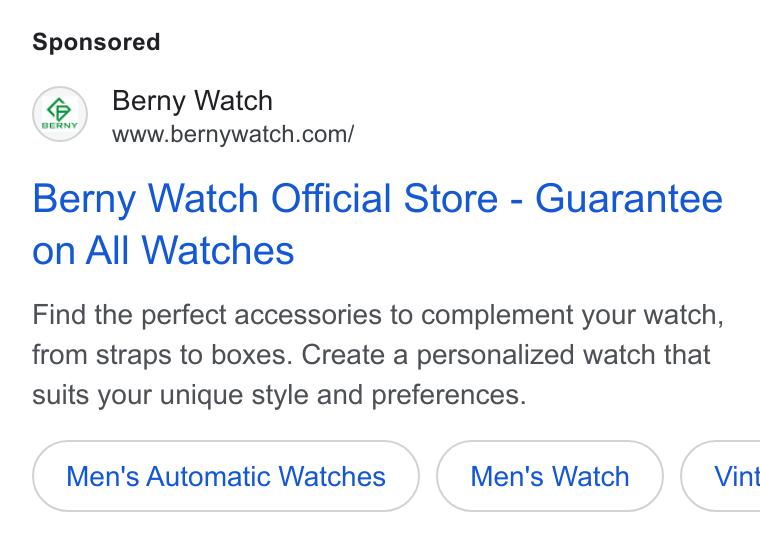Open the Berny Watch Official Store headline link

pos(378,224)
